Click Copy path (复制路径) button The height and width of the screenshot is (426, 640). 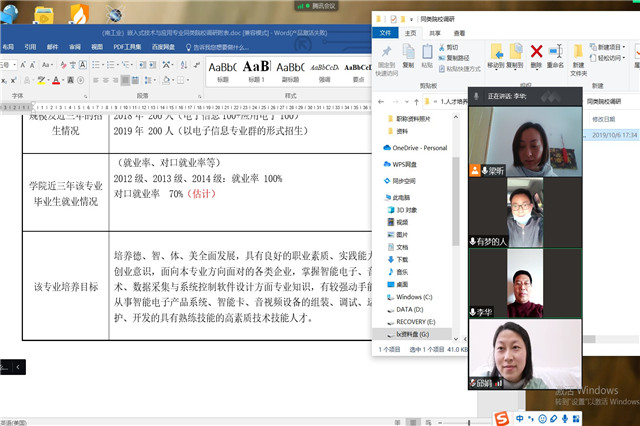point(458,58)
